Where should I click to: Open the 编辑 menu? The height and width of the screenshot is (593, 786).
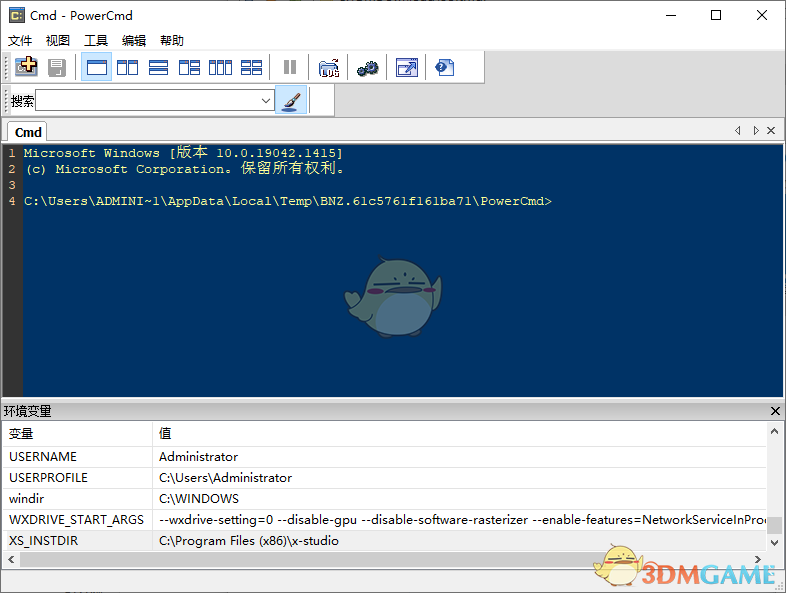[134, 41]
